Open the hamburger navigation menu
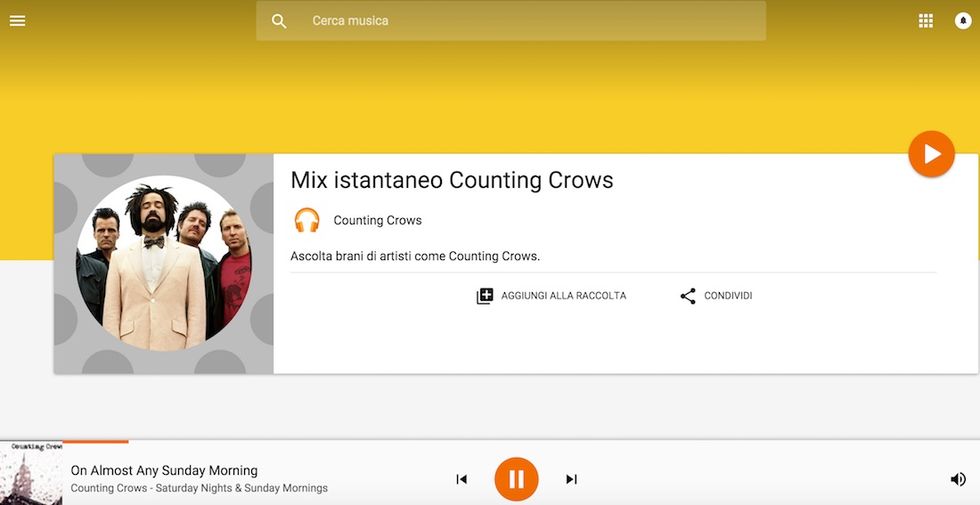980x505 pixels. [18, 21]
